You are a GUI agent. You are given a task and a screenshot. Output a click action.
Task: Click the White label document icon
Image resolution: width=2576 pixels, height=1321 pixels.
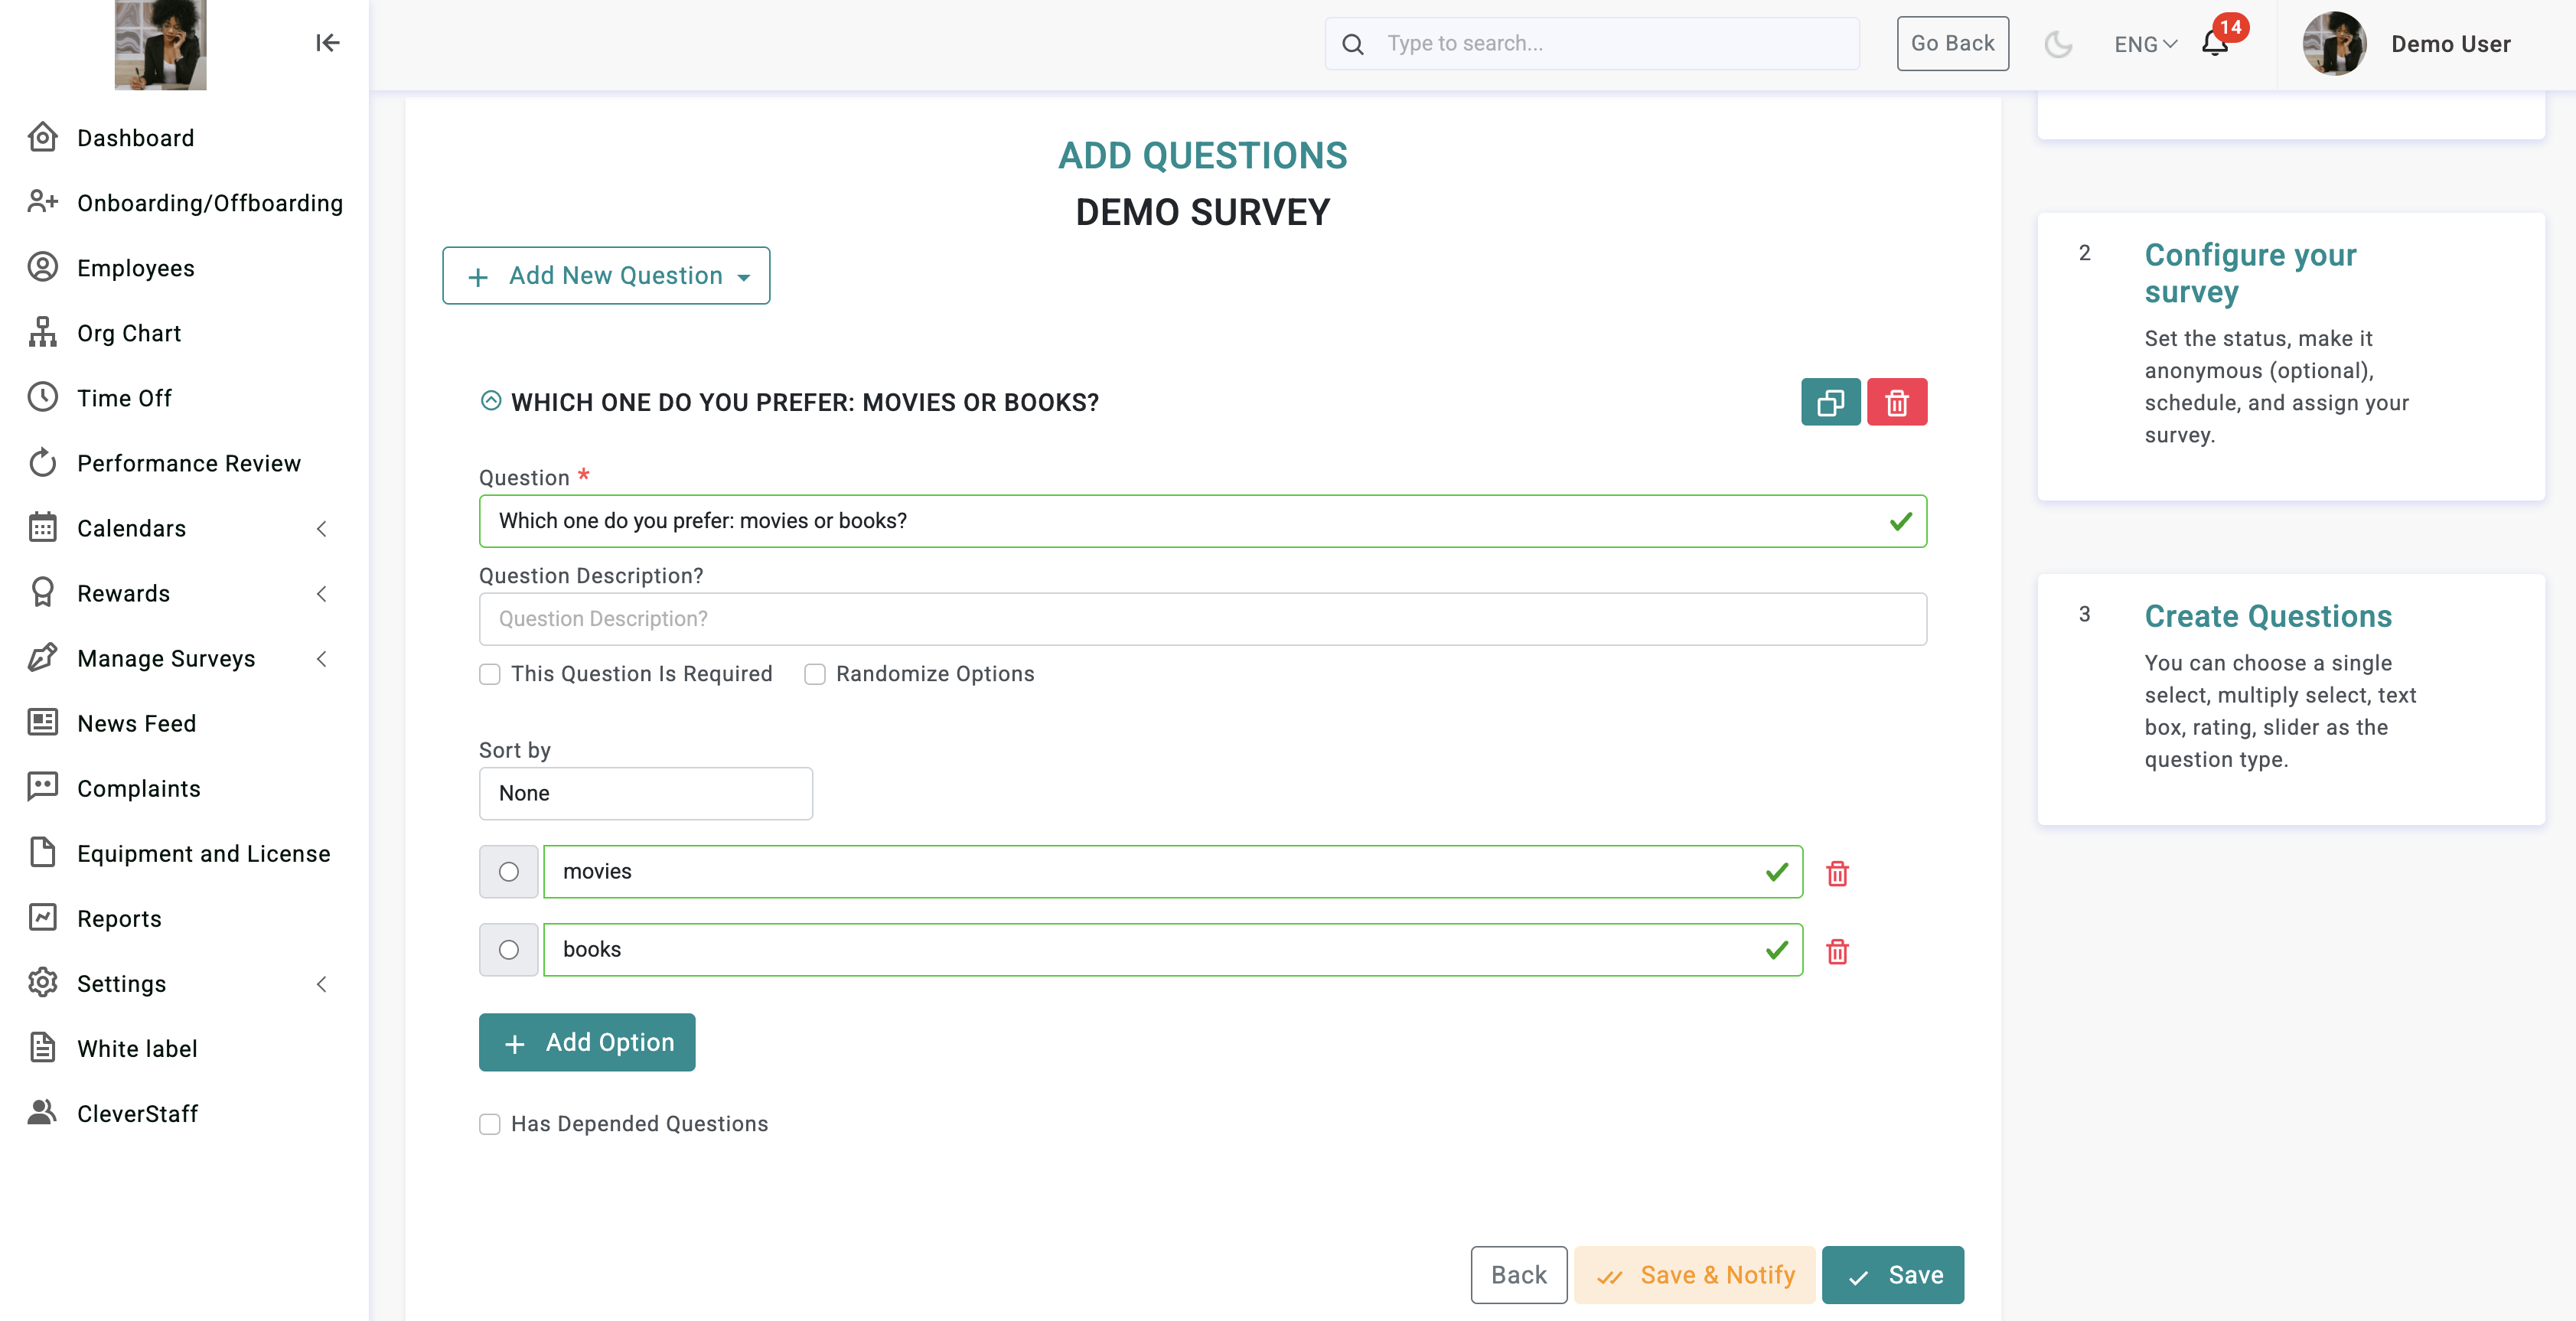tap(42, 1047)
